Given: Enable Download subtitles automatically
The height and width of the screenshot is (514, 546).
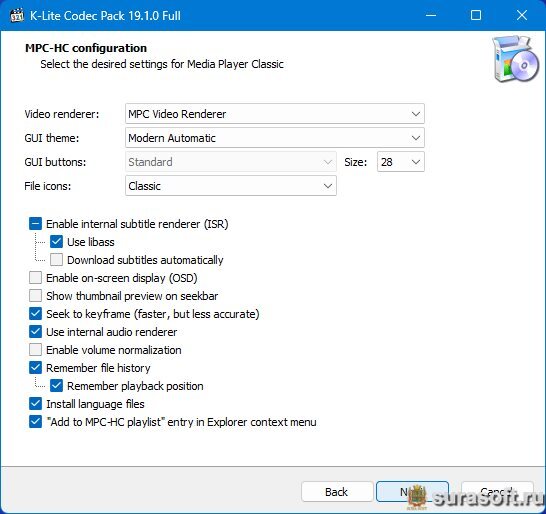Looking at the screenshot, I should tap(56, 260).
